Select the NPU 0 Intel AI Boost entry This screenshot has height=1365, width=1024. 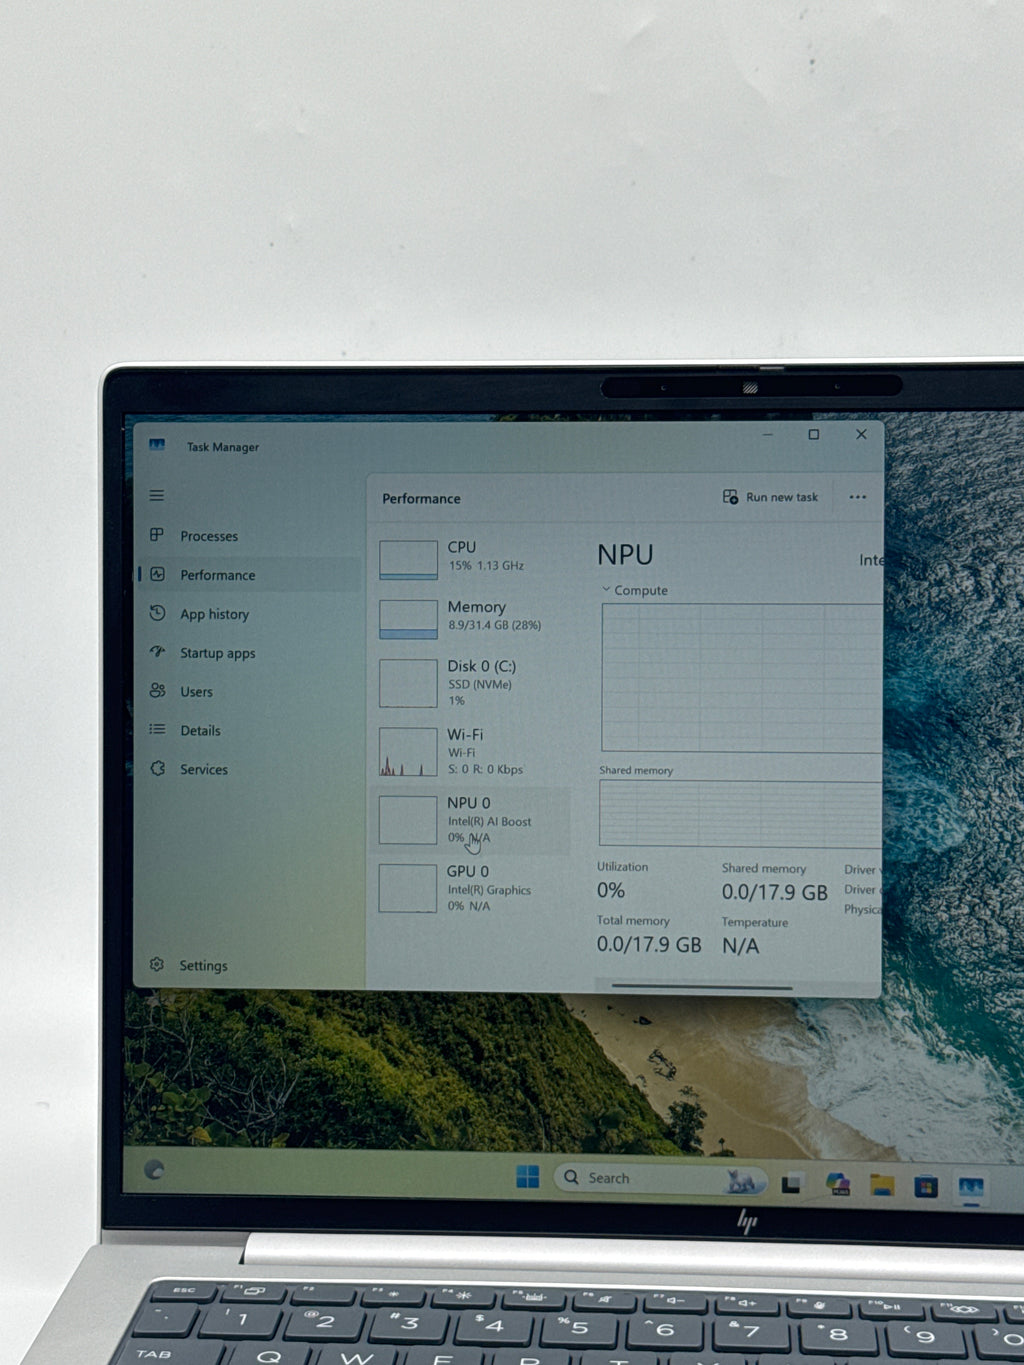click(472, 820)
